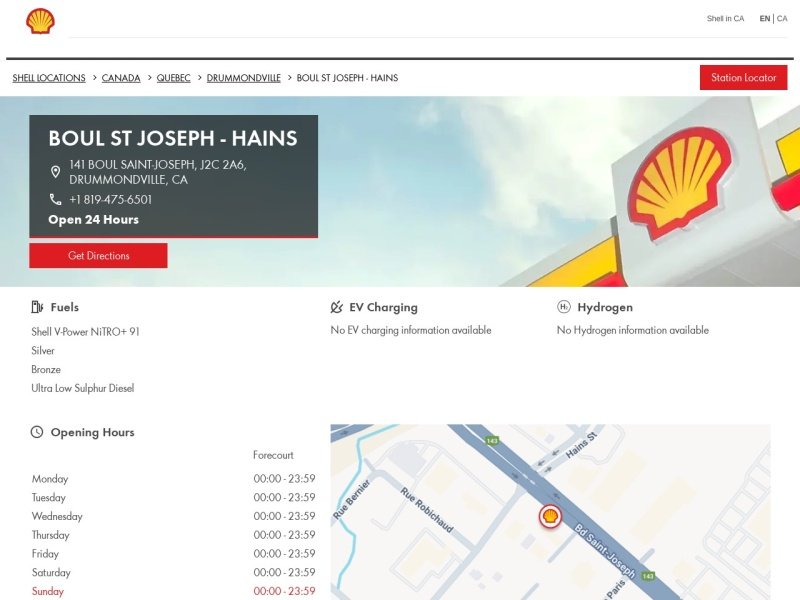The image size is (800, 600).
Task: Click the current breadcrumb Boul St Joseph - Hains
Action: pyautogui.click(x=347, y=78)
